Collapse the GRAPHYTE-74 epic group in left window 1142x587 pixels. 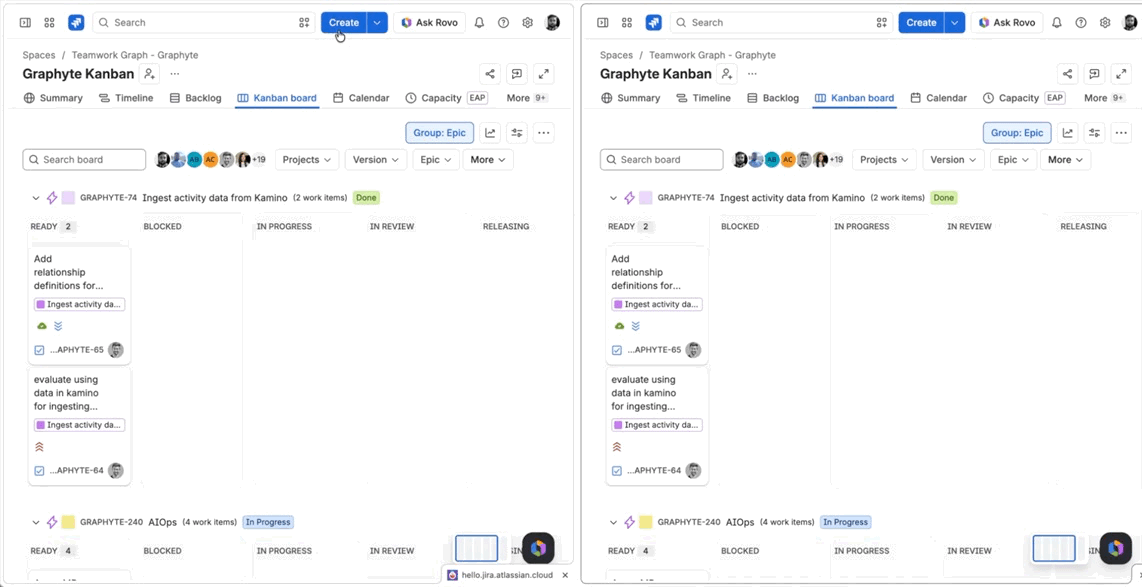35,197
